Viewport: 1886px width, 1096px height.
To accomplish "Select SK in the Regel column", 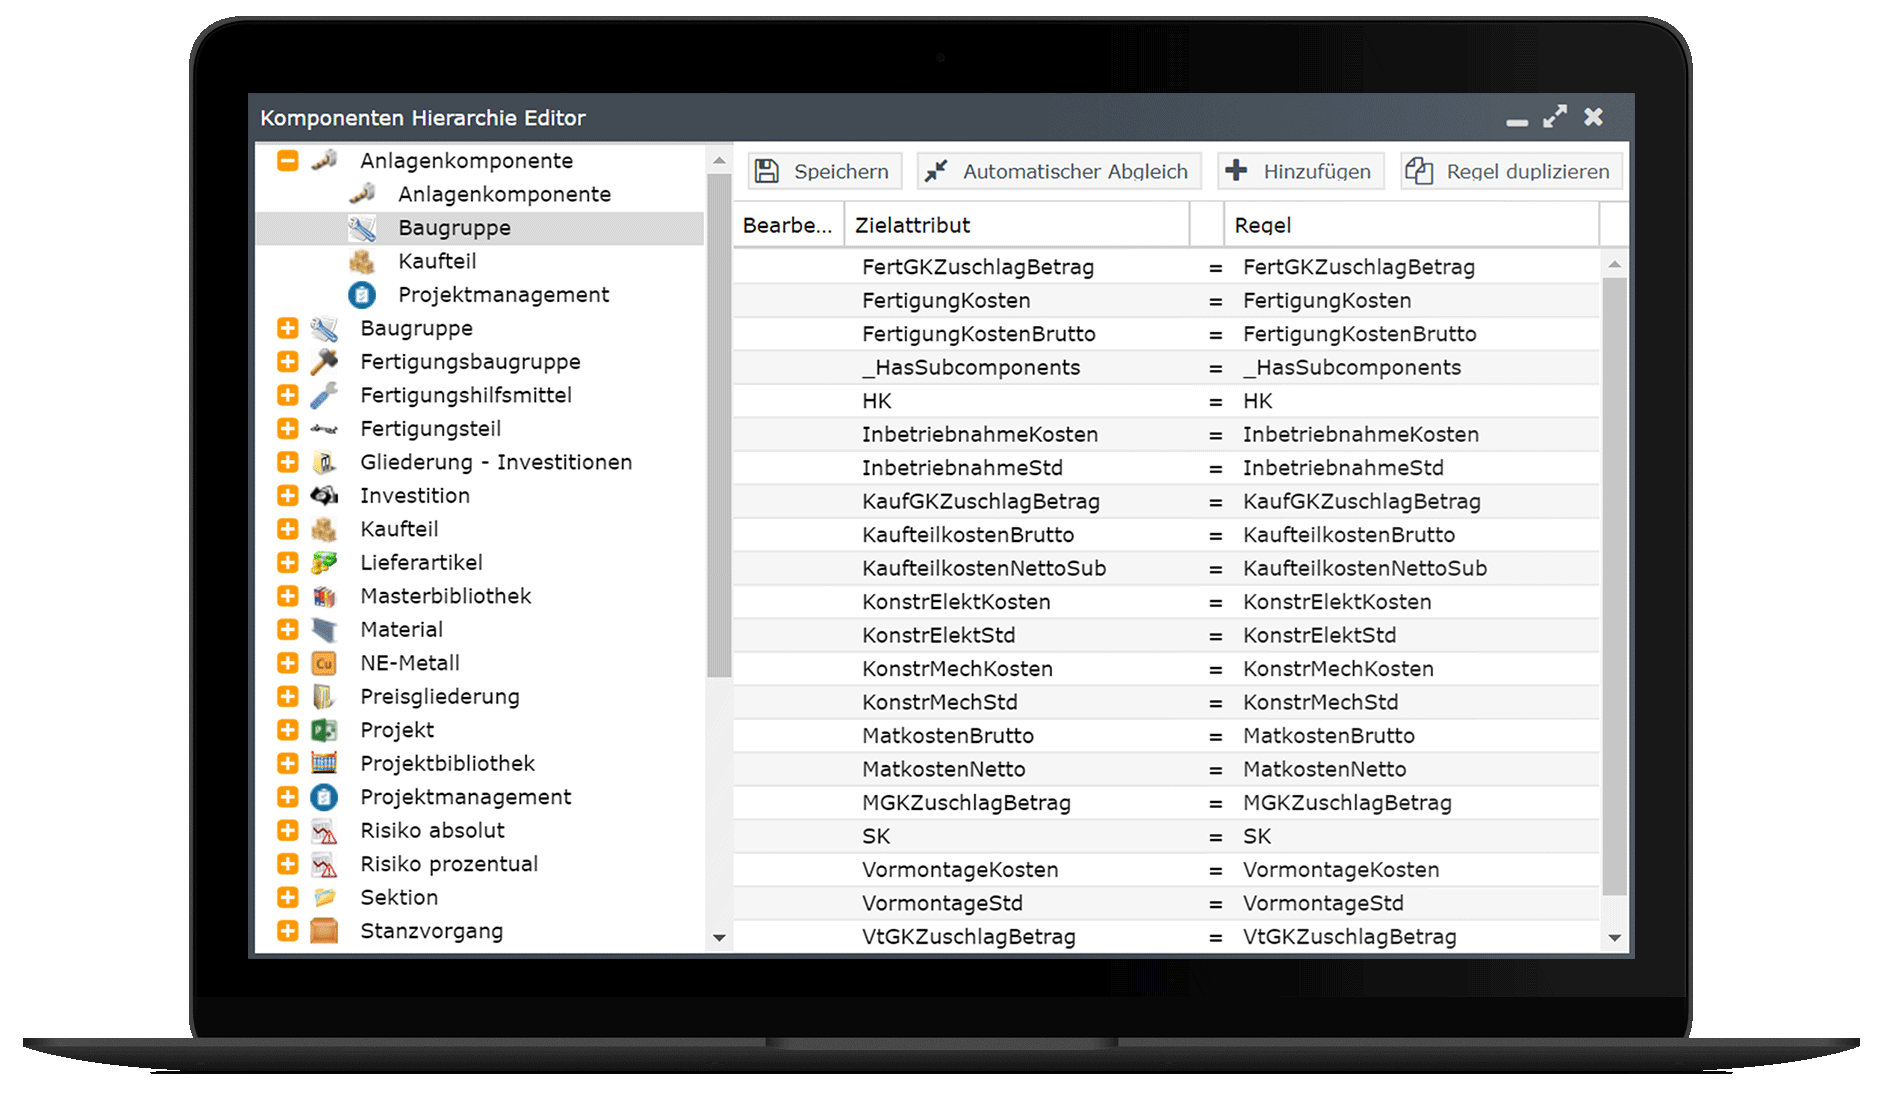I will coord(1257,836).
